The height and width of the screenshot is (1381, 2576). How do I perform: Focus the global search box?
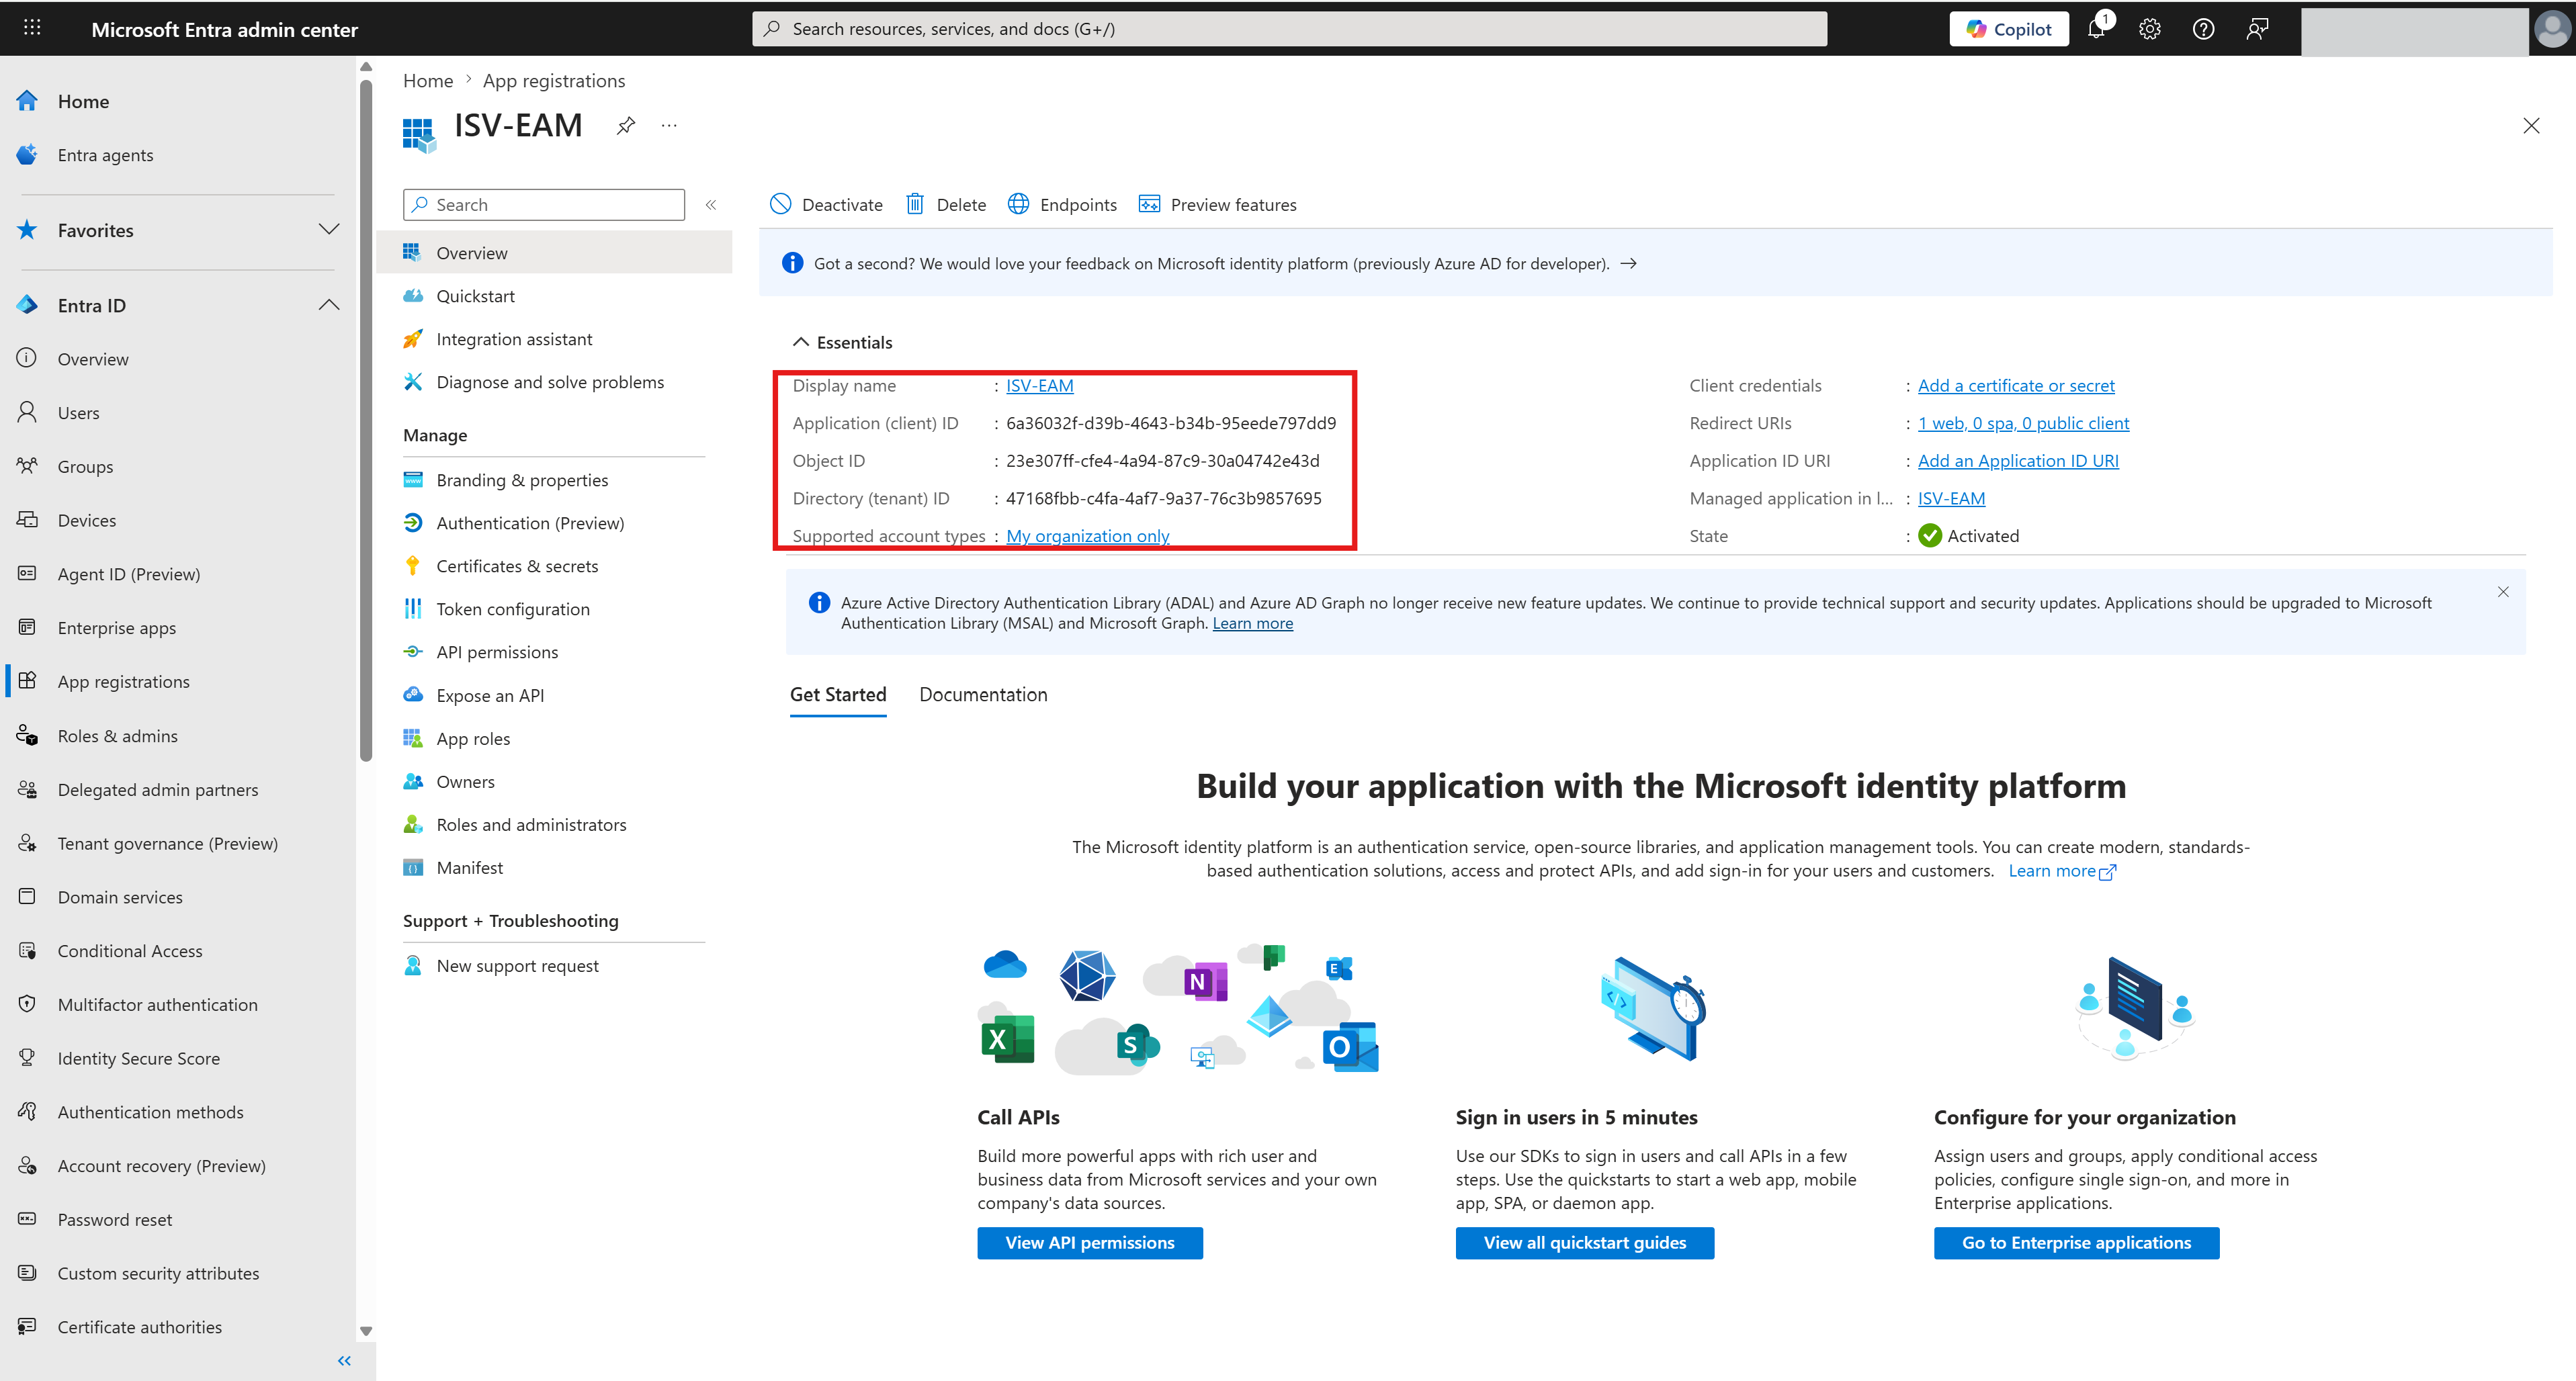[1289, 29]
